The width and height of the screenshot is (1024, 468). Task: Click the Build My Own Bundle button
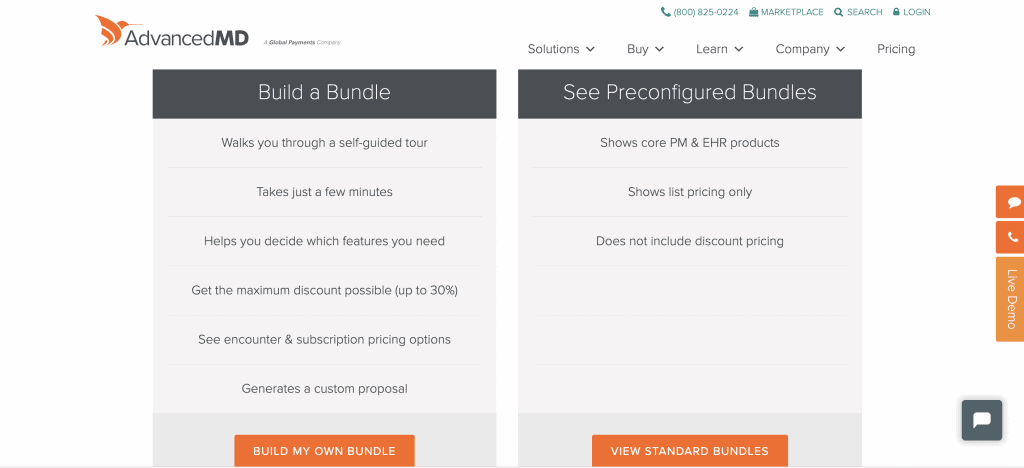[324, 451]
